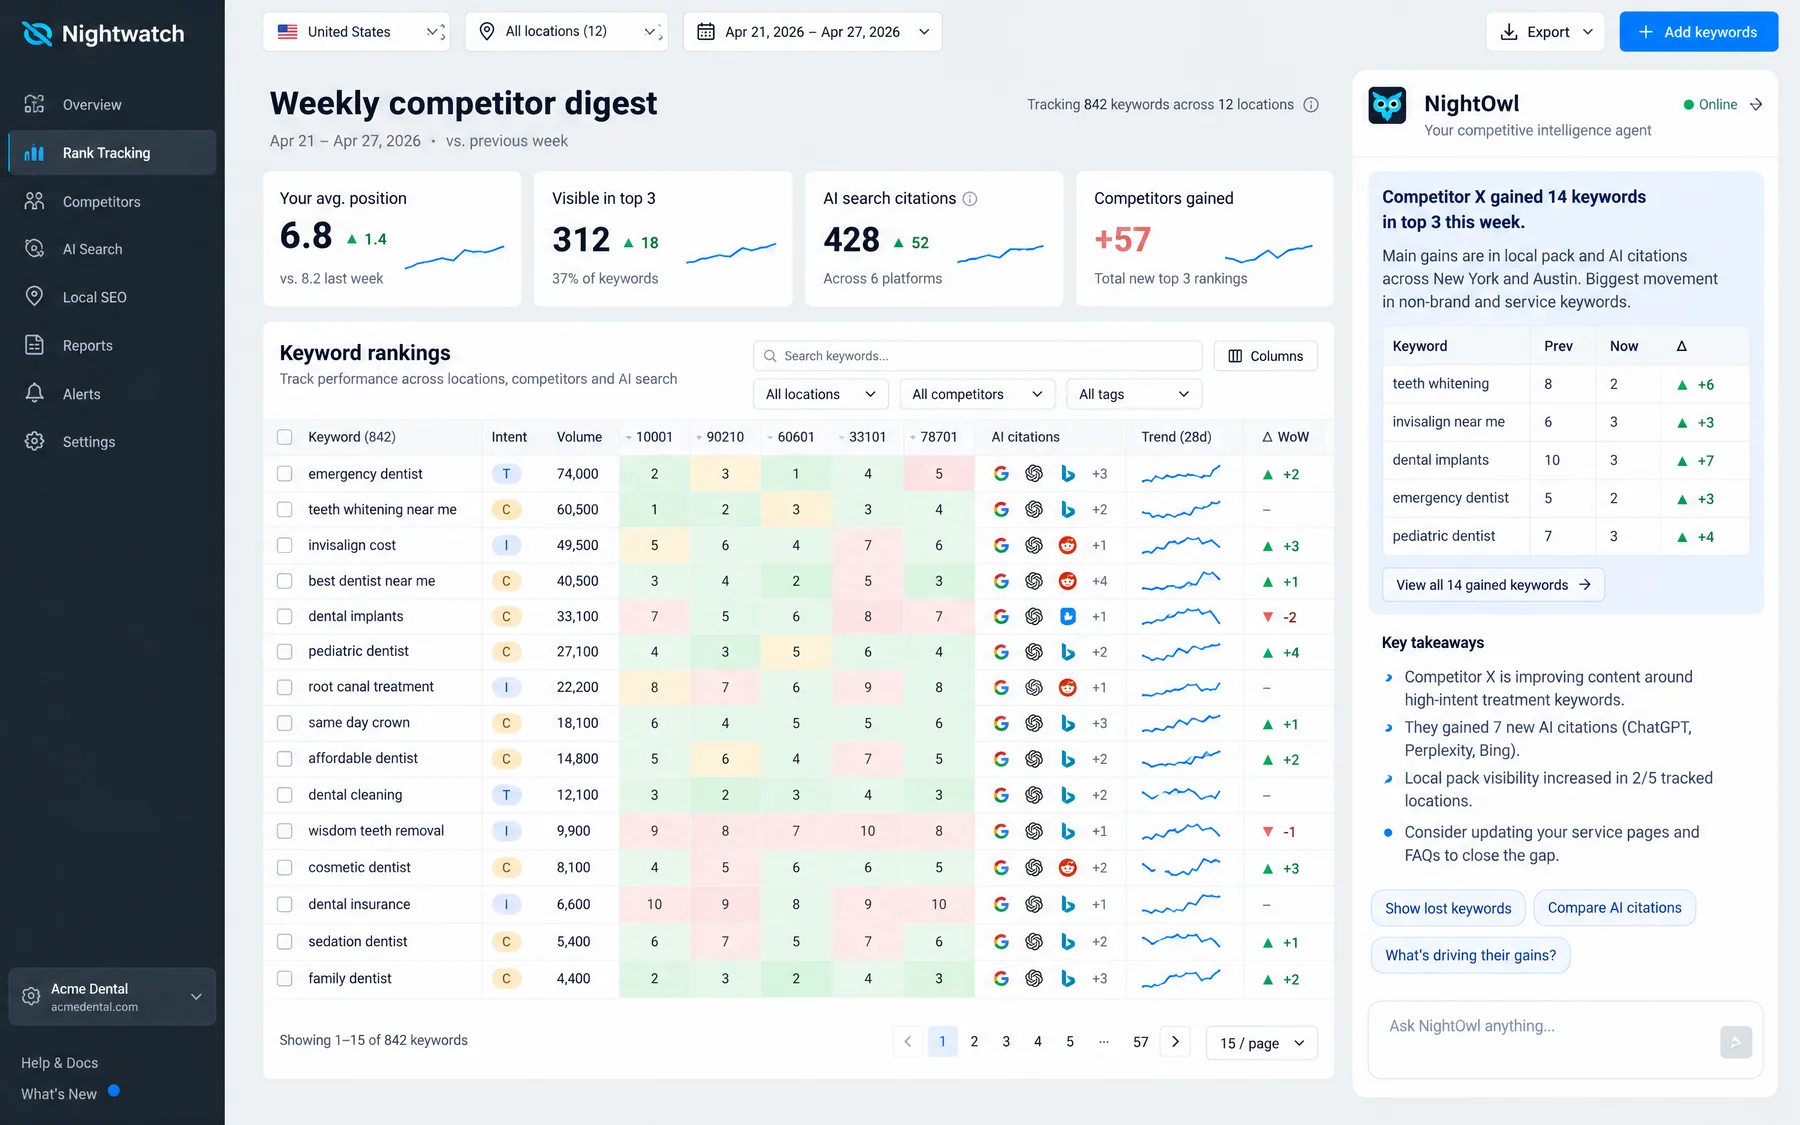Check the emergency dentist row checkbox

click(x=285, y=474)
